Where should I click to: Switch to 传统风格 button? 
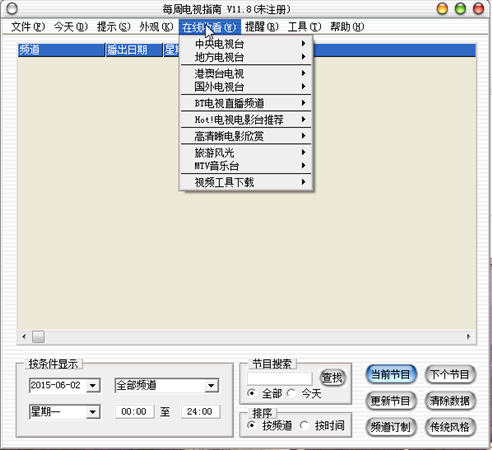(x=450, y=427)
